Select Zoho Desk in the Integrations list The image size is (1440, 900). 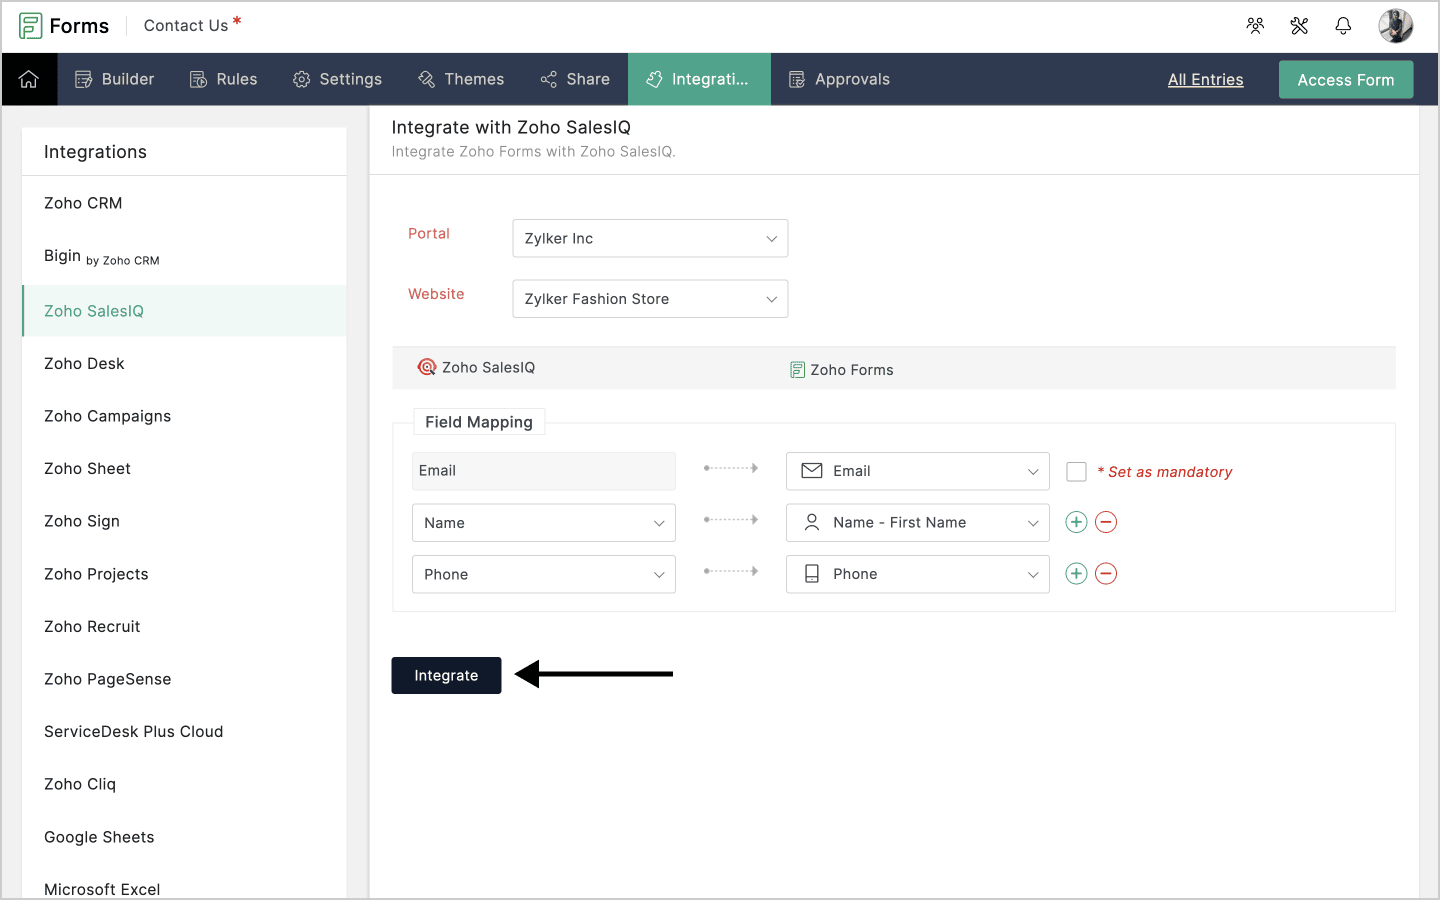point(184,364)
